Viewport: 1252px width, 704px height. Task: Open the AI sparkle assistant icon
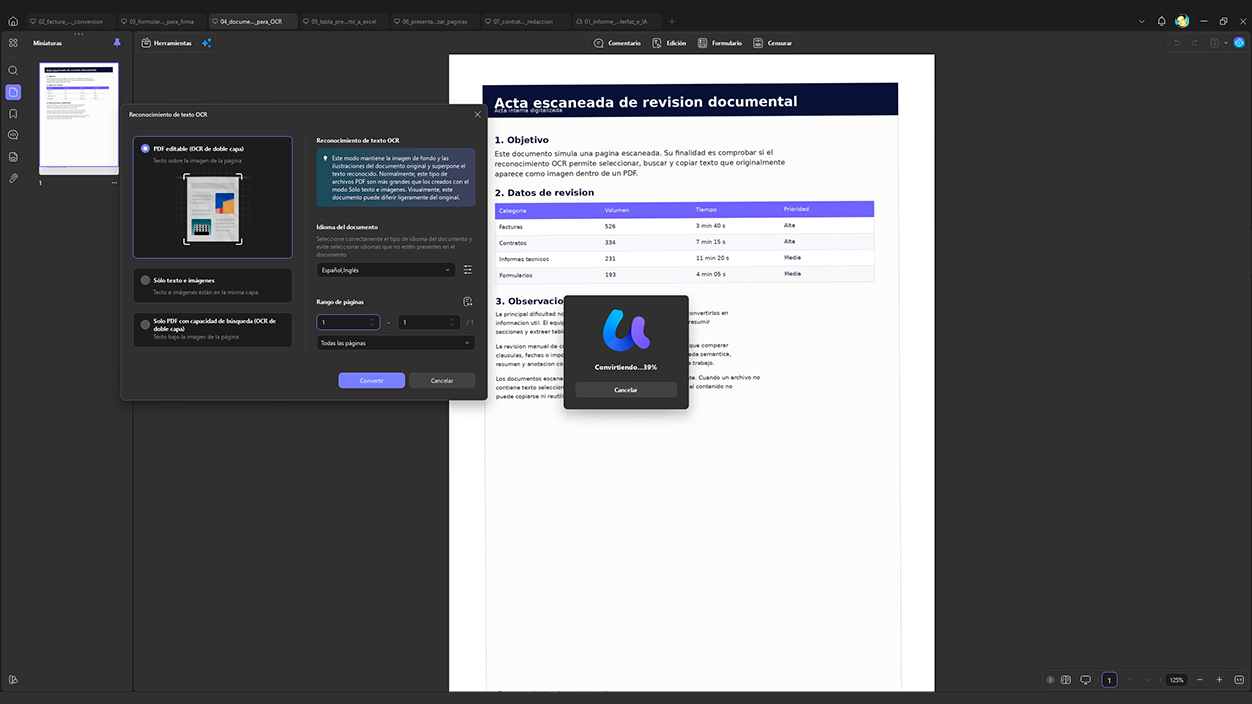(207, 43)
